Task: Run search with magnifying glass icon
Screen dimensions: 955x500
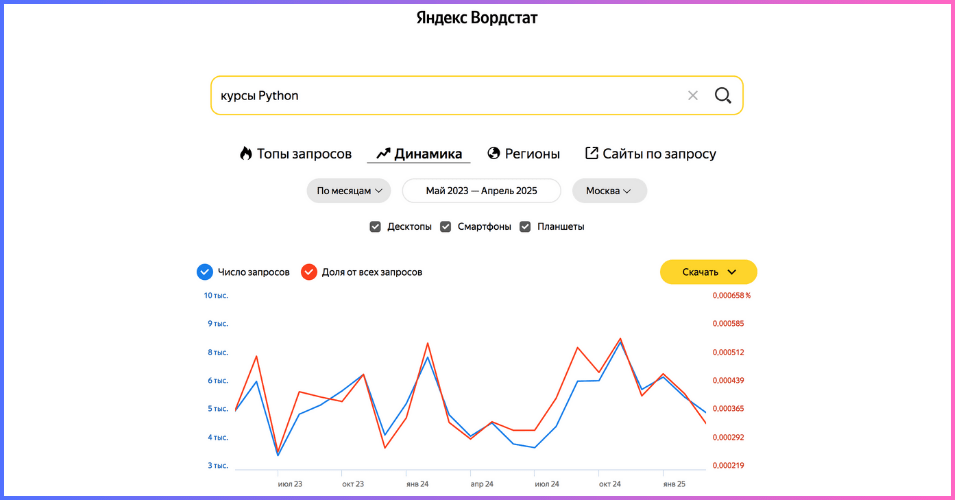Action: click(723, 96)
